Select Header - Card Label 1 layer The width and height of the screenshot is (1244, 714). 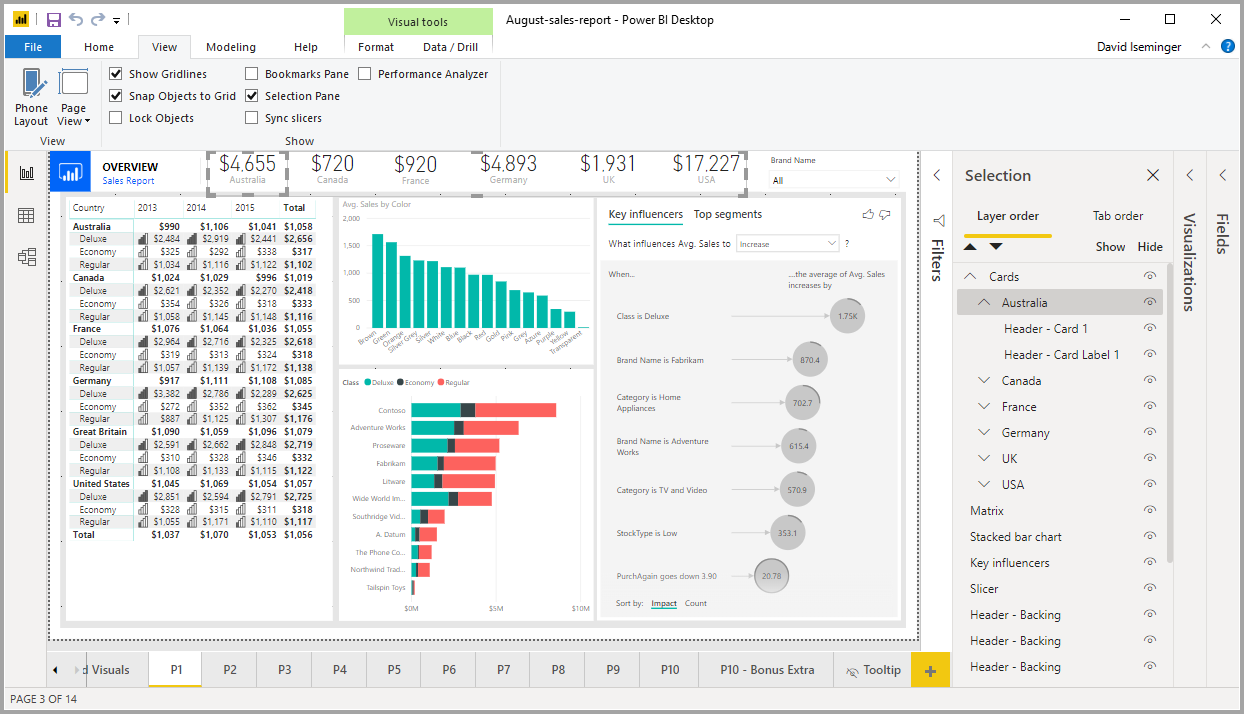click(1062, 355)
